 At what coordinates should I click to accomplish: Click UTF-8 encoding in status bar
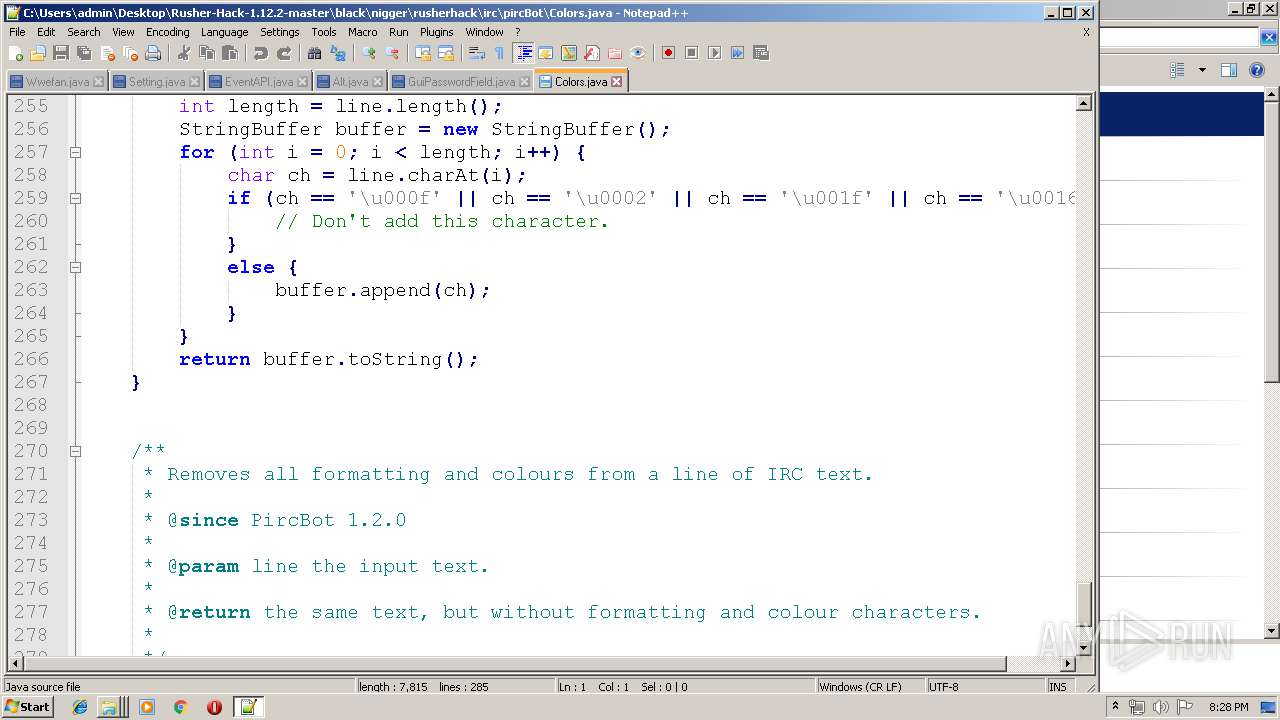pyautogui.click(x=984, y=687)
